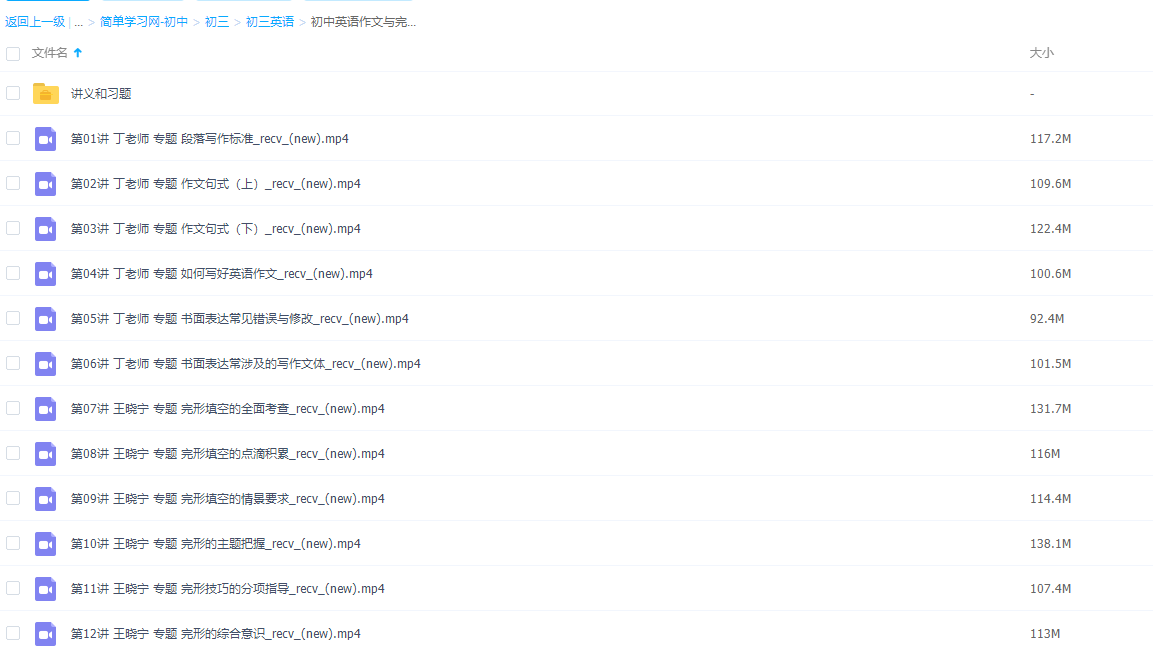
Task: Tick the select-all checkbox in the header
Action: (x=13, y=53)
